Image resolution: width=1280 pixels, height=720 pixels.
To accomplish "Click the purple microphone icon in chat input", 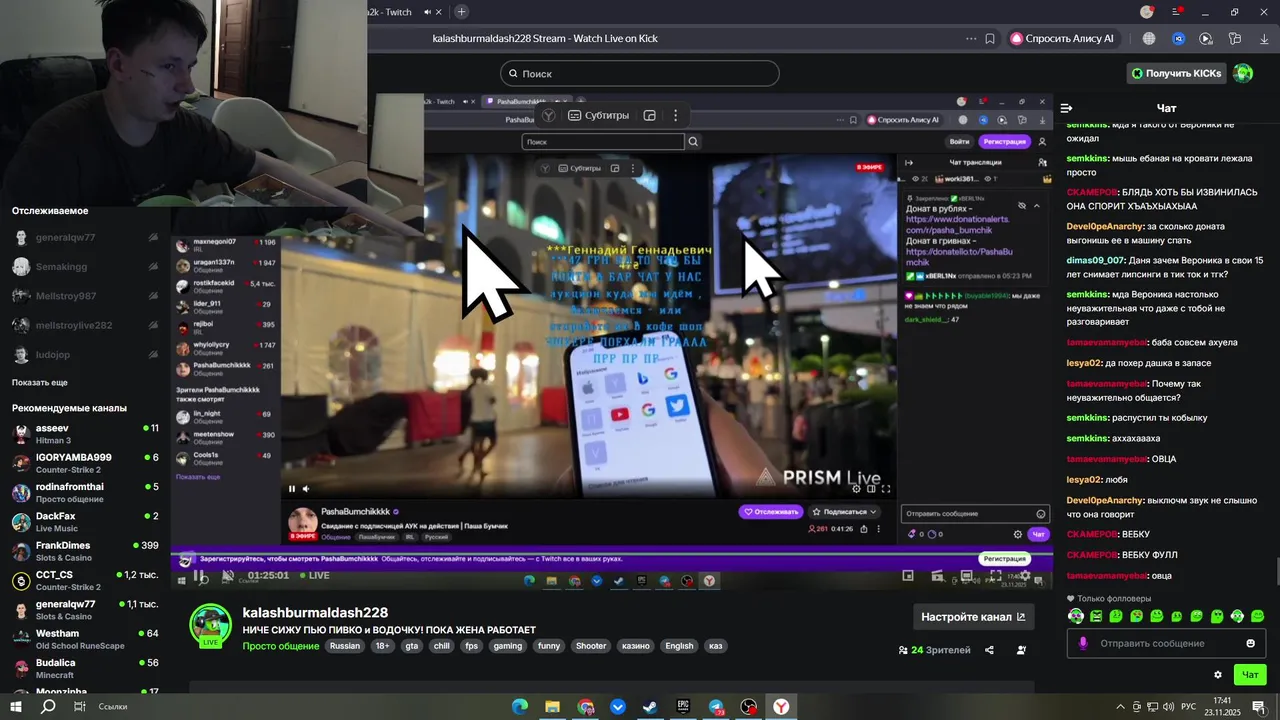I will (1082, 643).
